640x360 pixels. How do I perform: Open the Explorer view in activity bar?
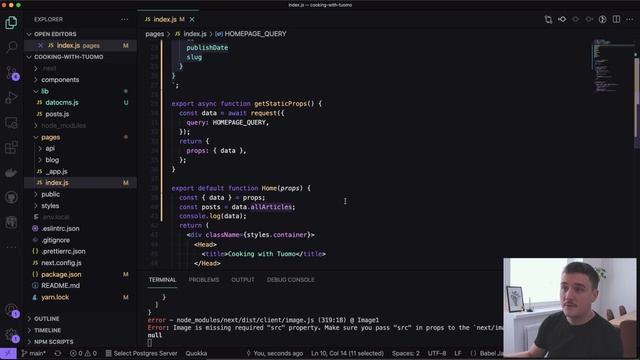coord(11,23)
